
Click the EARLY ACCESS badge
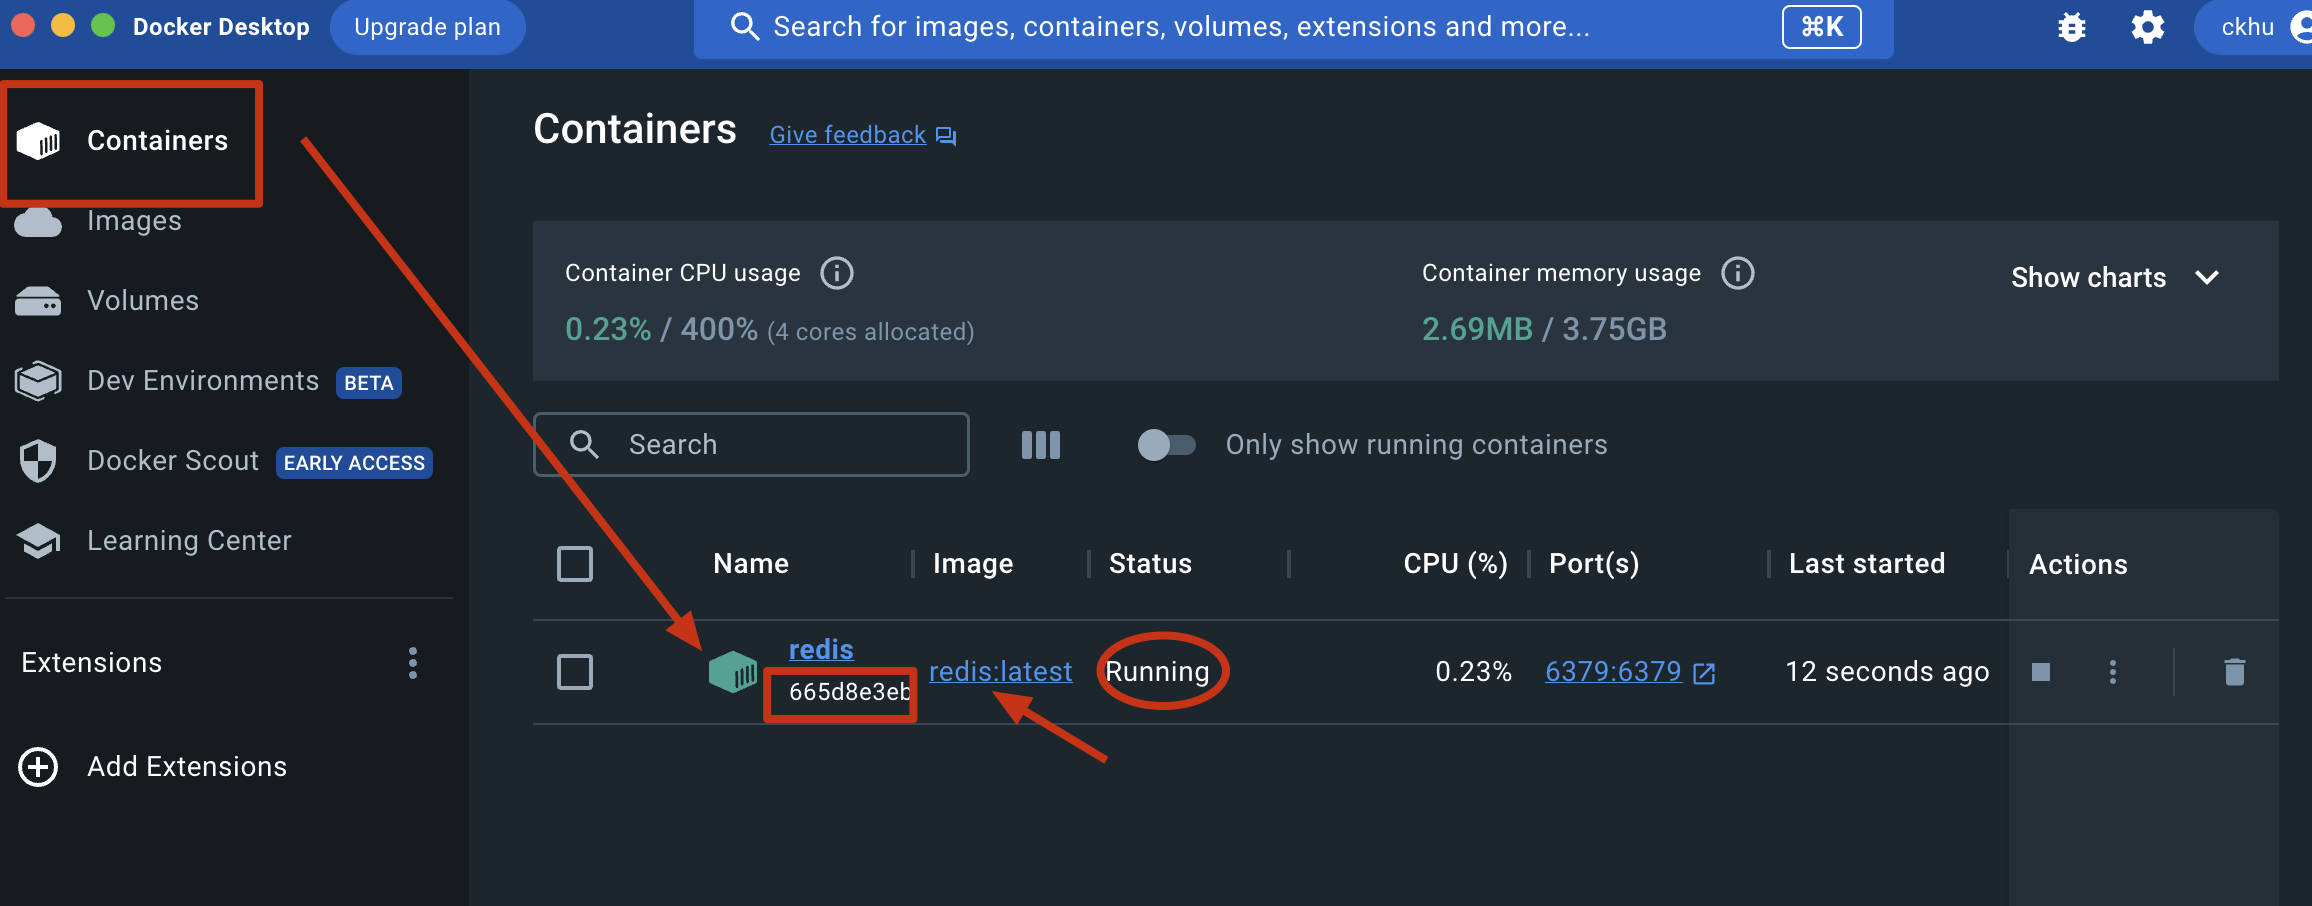354,463
